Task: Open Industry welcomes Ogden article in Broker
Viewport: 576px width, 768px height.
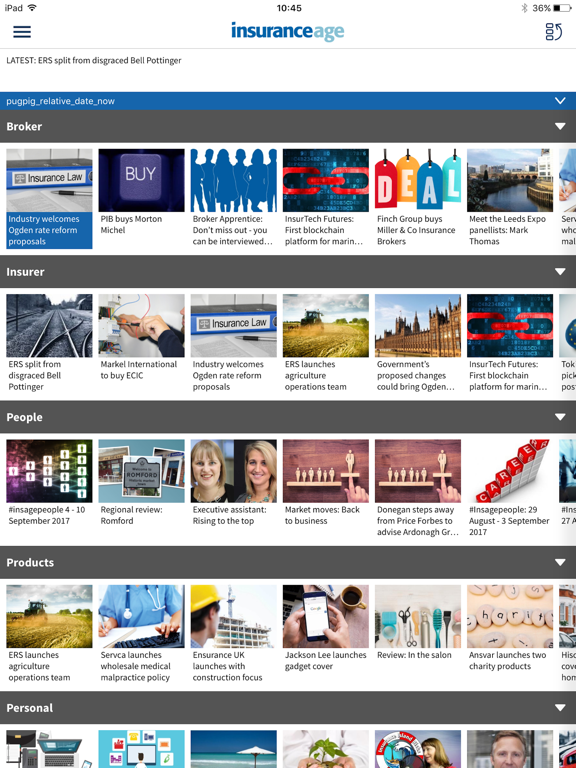Action: [x=49, y=198]
